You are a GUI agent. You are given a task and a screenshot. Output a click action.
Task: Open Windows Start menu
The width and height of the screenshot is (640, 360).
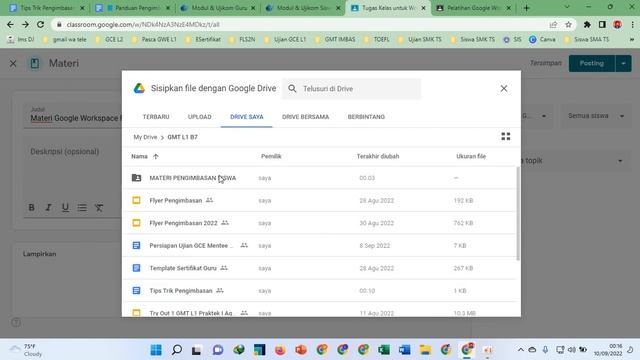[156, 350]
